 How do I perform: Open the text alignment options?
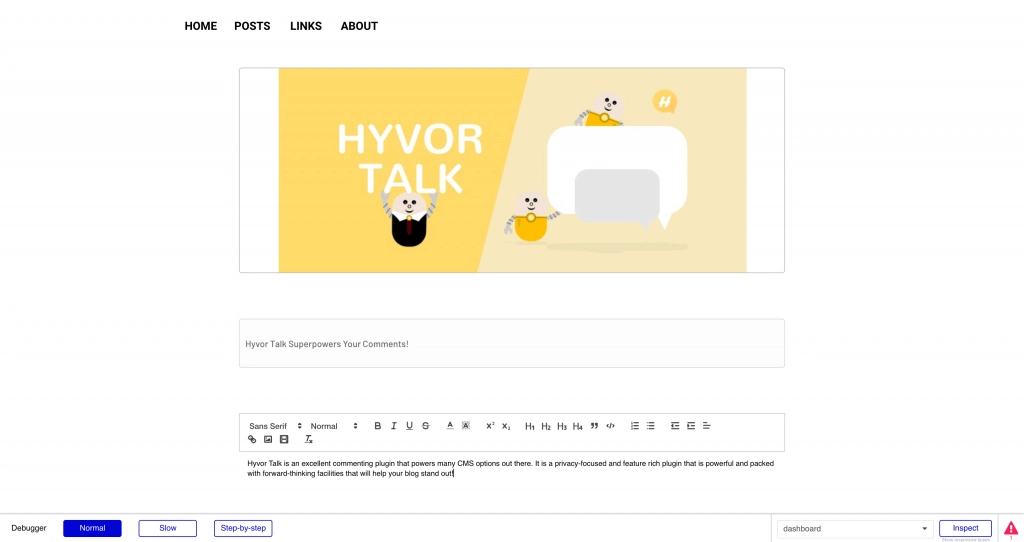point(707,426)
